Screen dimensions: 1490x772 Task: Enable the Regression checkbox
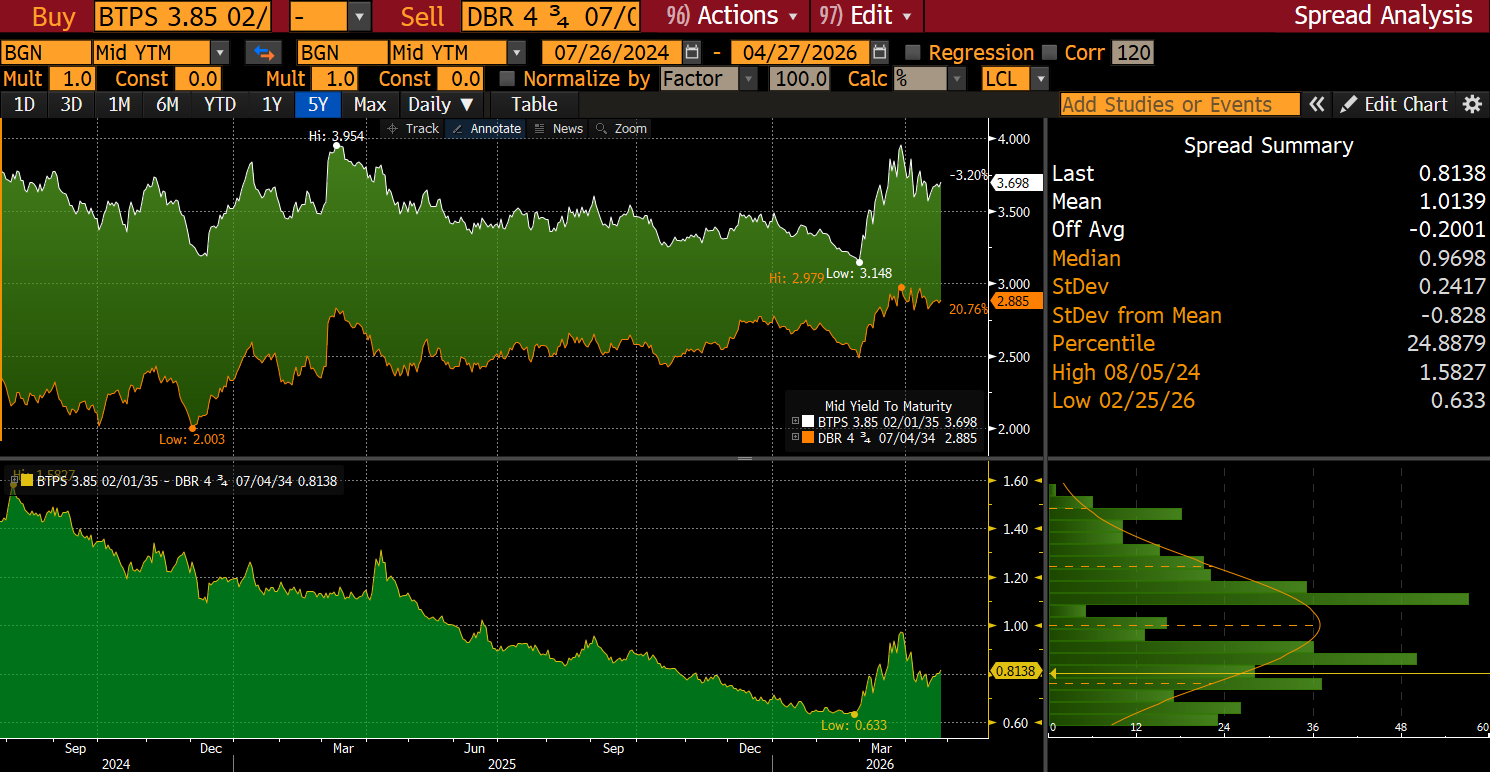coord(912,53)
